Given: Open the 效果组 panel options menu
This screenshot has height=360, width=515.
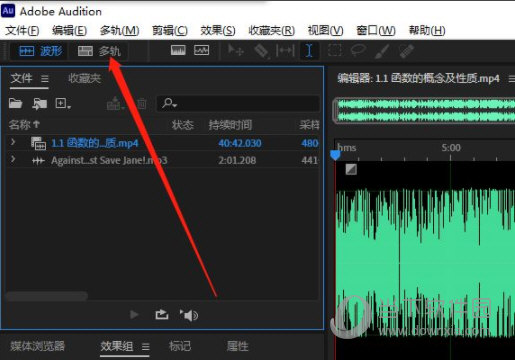Looking at the screenshot, I should coord(146,347).
